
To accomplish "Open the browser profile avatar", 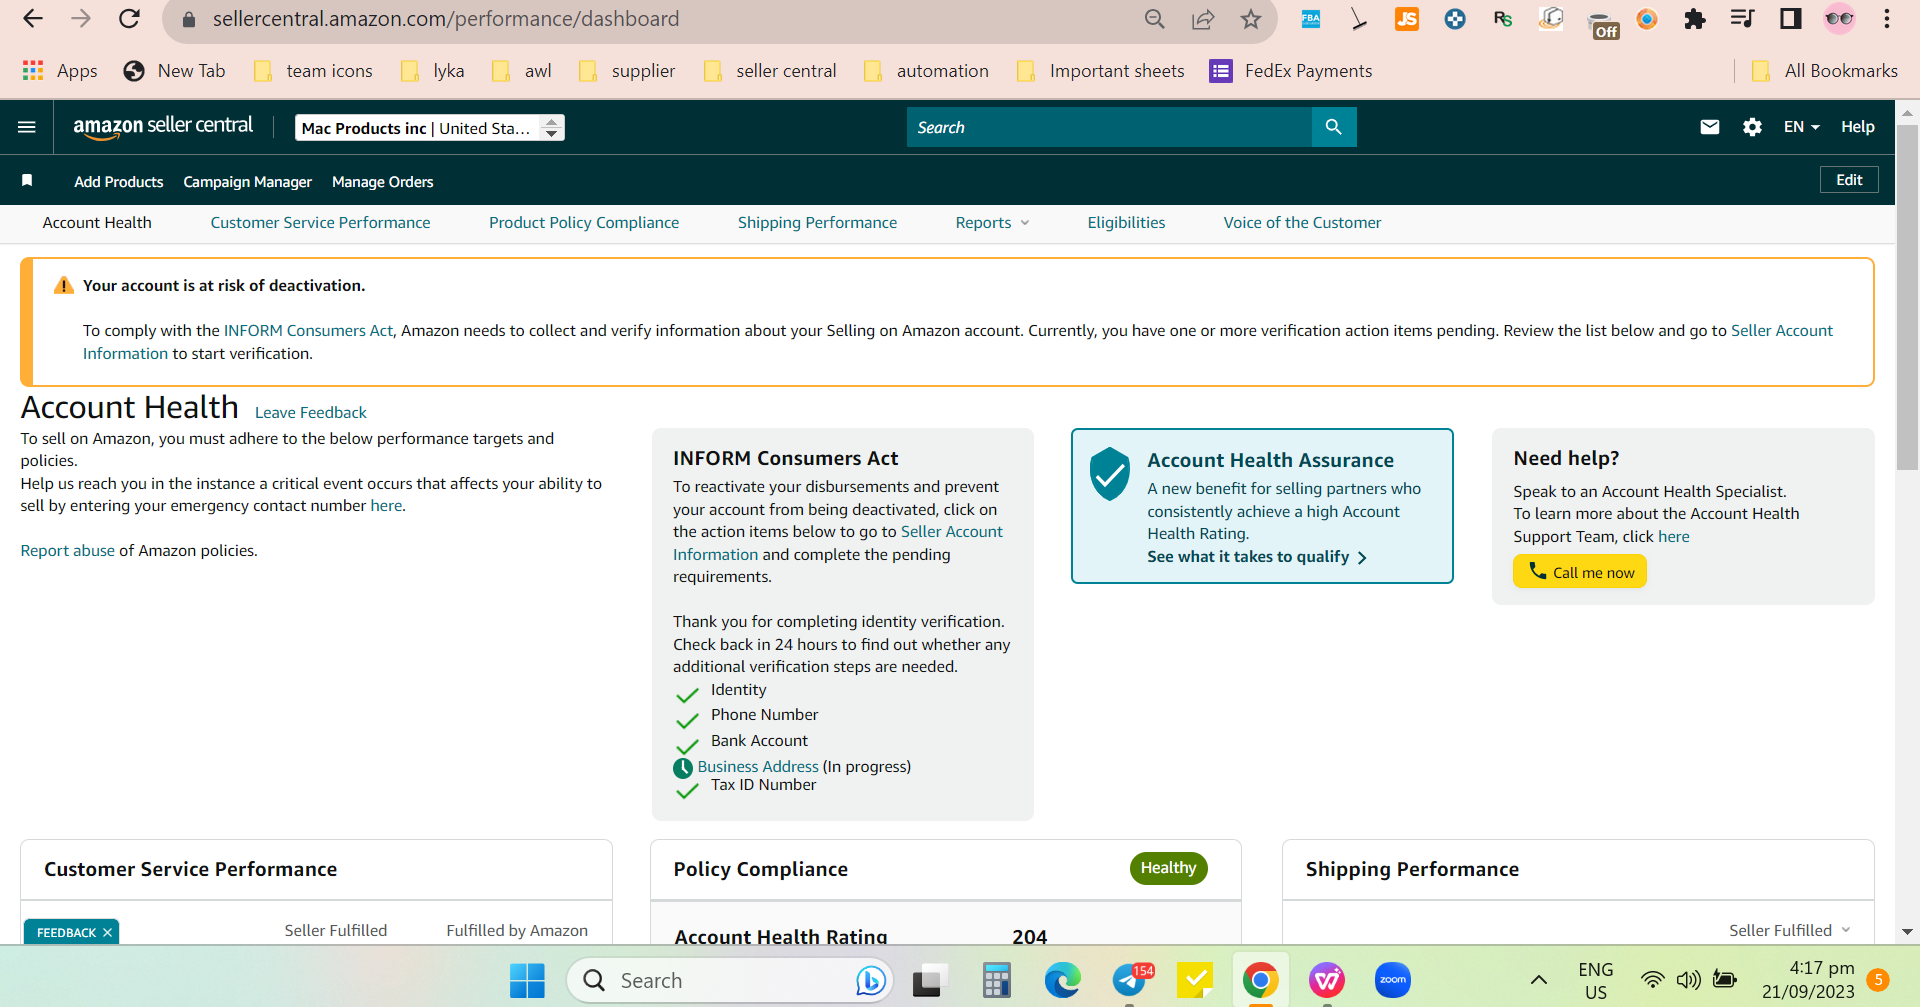I will point(1839,19).
